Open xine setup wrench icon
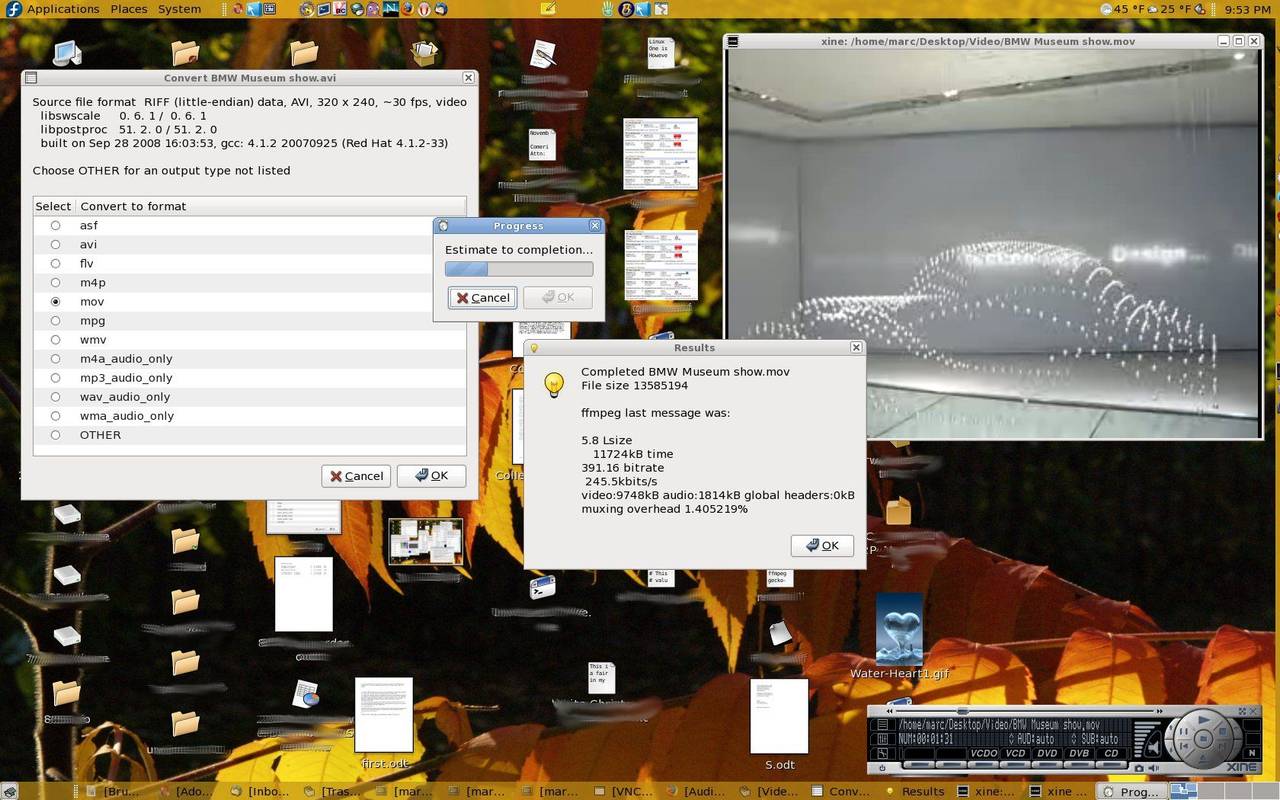Image resolution: width=1280 pixels, height=800 pixels. click(883, 753)
